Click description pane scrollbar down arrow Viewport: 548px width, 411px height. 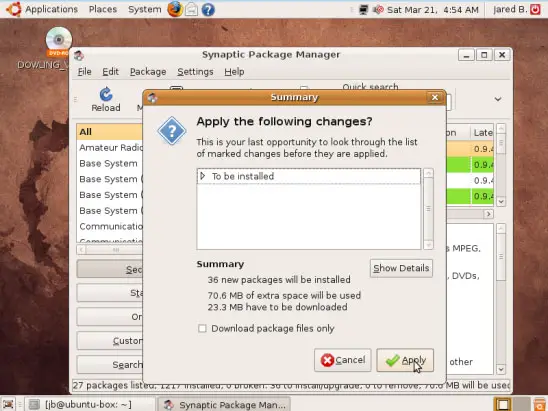501,369
